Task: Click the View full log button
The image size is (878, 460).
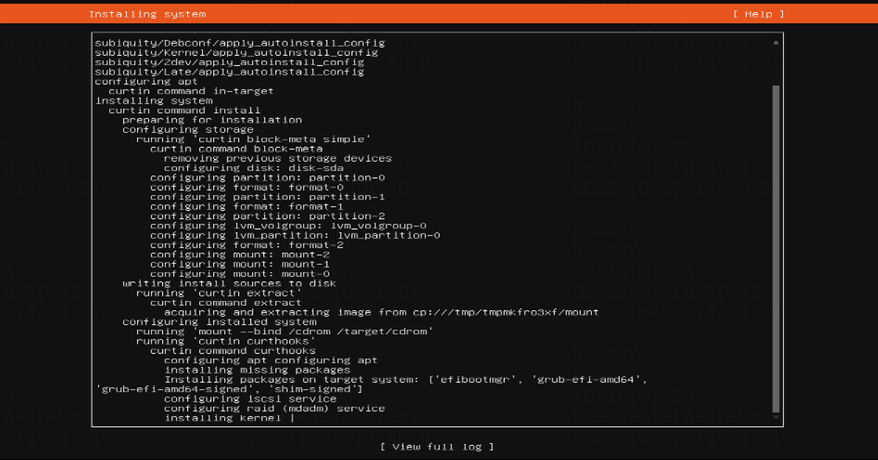Action: point(437,447)
